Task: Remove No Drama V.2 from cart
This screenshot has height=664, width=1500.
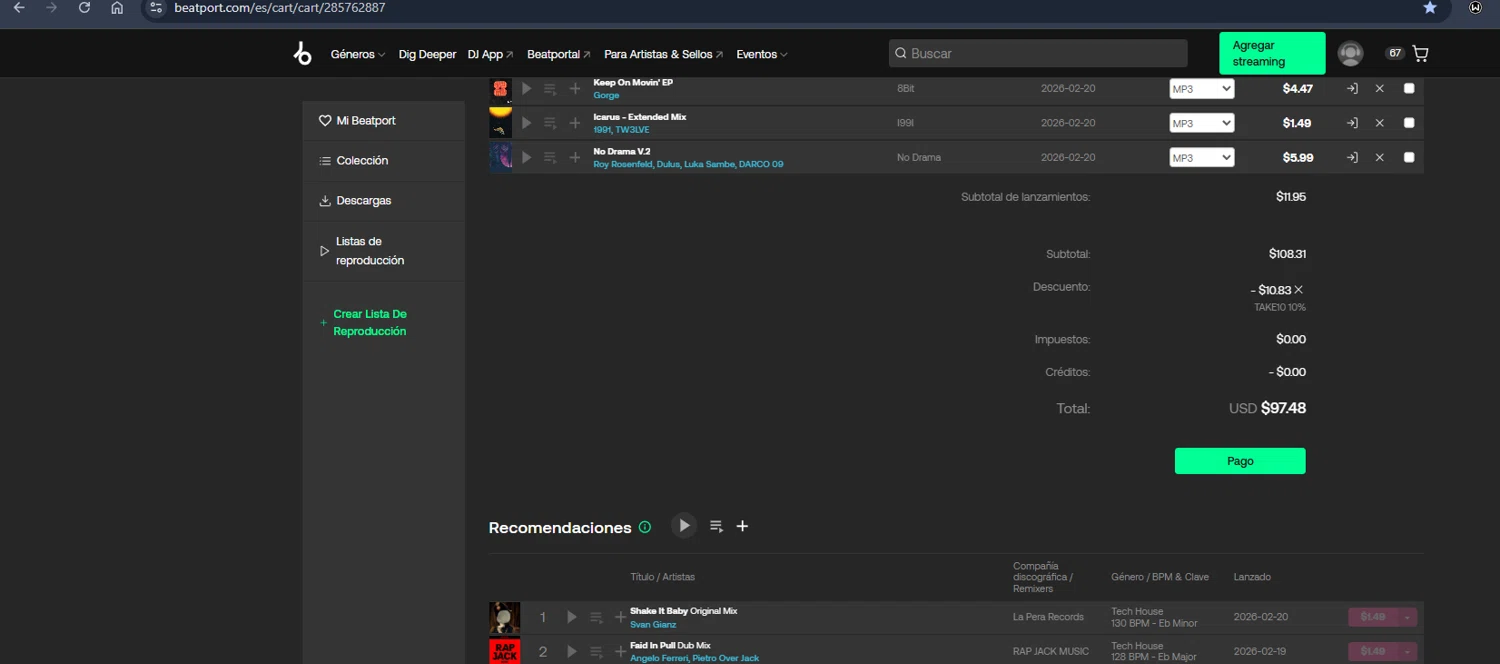Action: (1380, 157)
